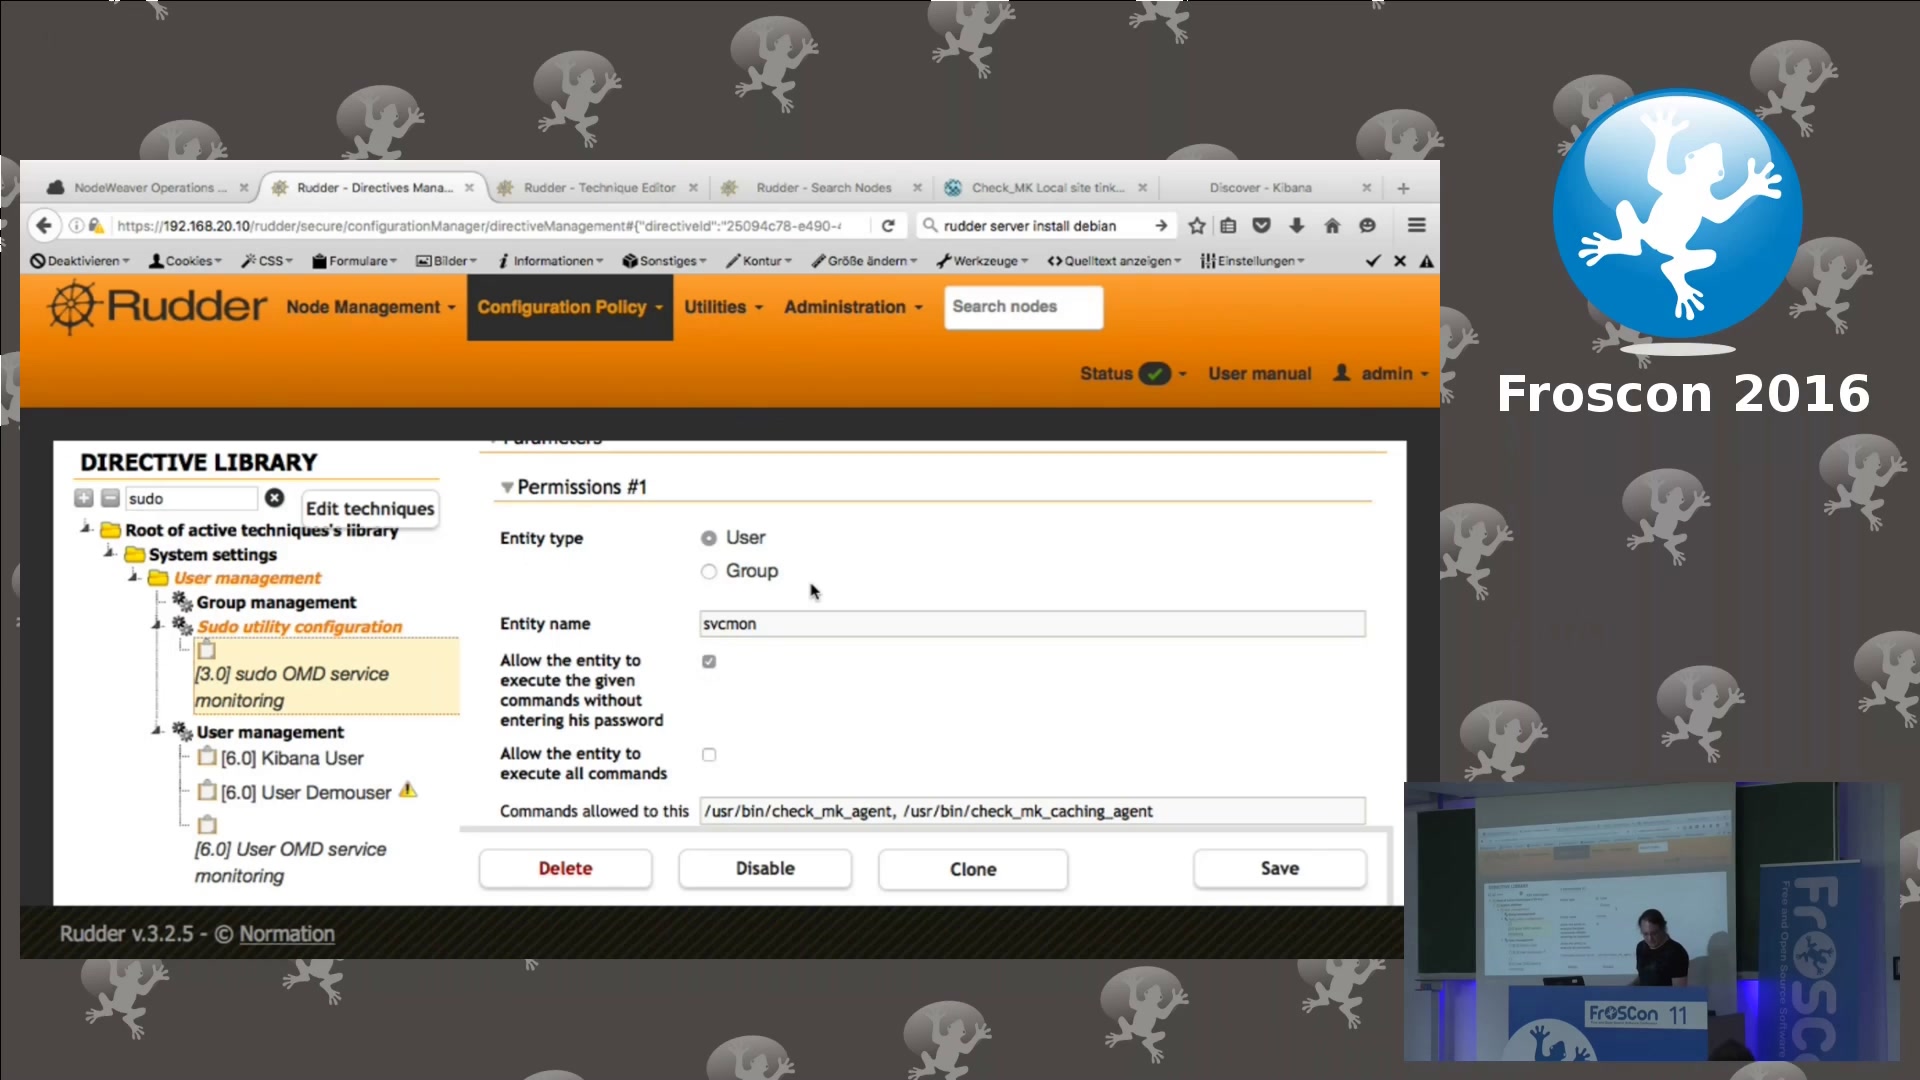Image resolution: width=1920 pixels, height=1080 pixels.
Task: Open downloads arrow icon
Action: [1297, 226]
